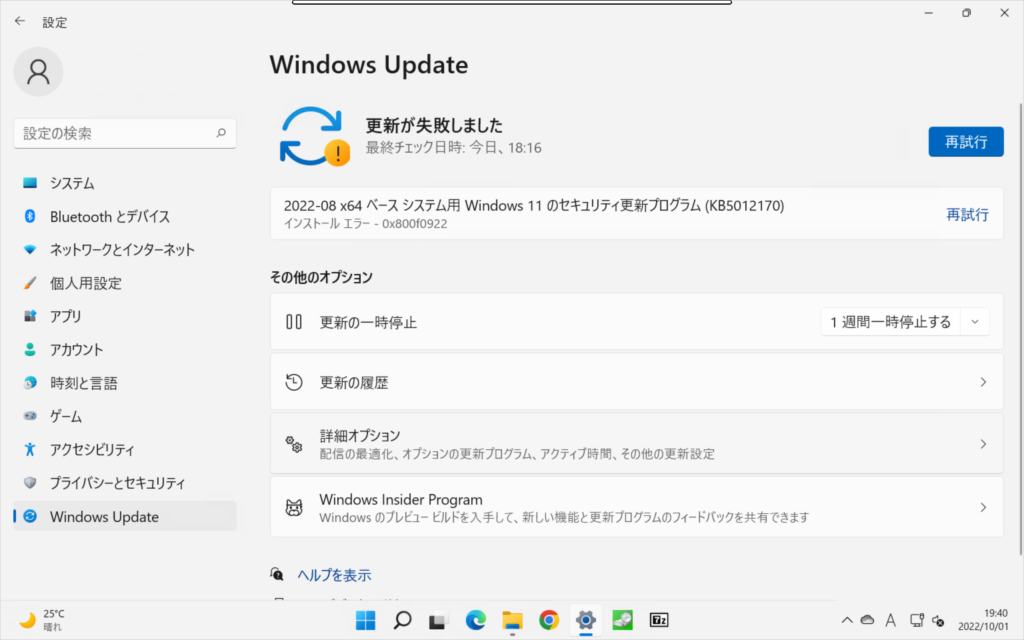Screen dimensions: 1024x640
Task: Click the taskbar search icon
Action: click(x=402, y=619)
